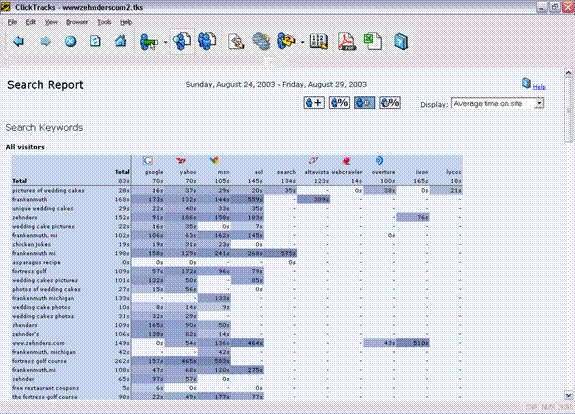Image resolution: width=575 pixels, height=414 pixels.
Task: Open the Browser menu
Action: (x=77, y=22)
